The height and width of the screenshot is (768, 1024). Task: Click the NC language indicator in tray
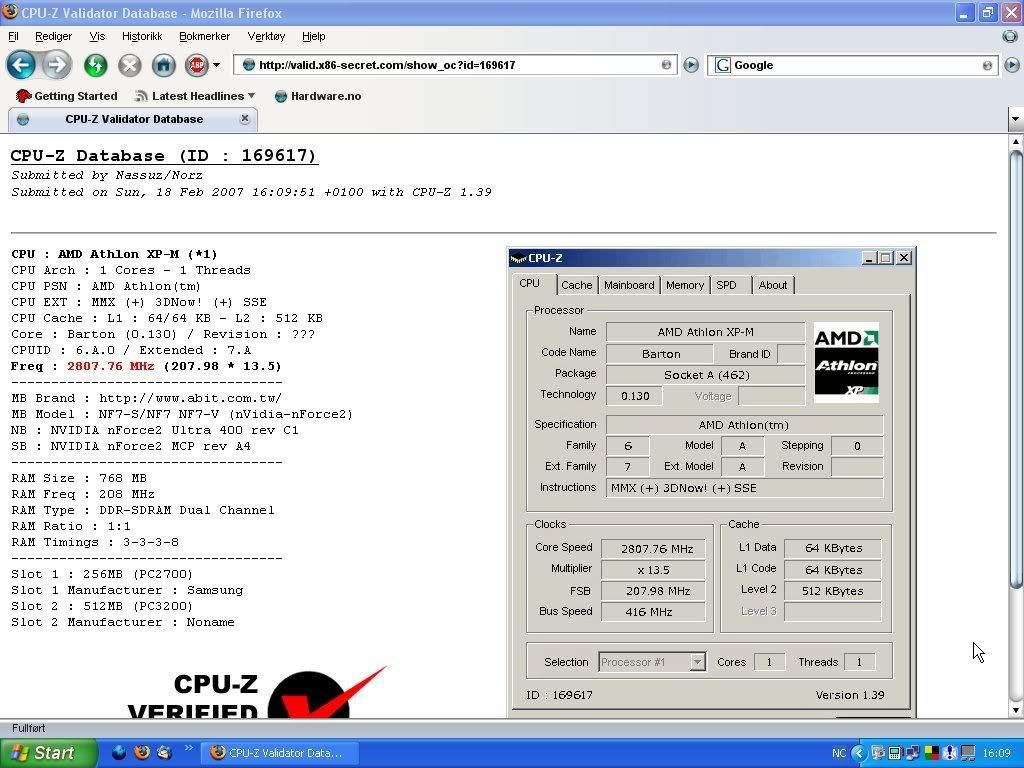pyautogui.click(x=839, y=754)
